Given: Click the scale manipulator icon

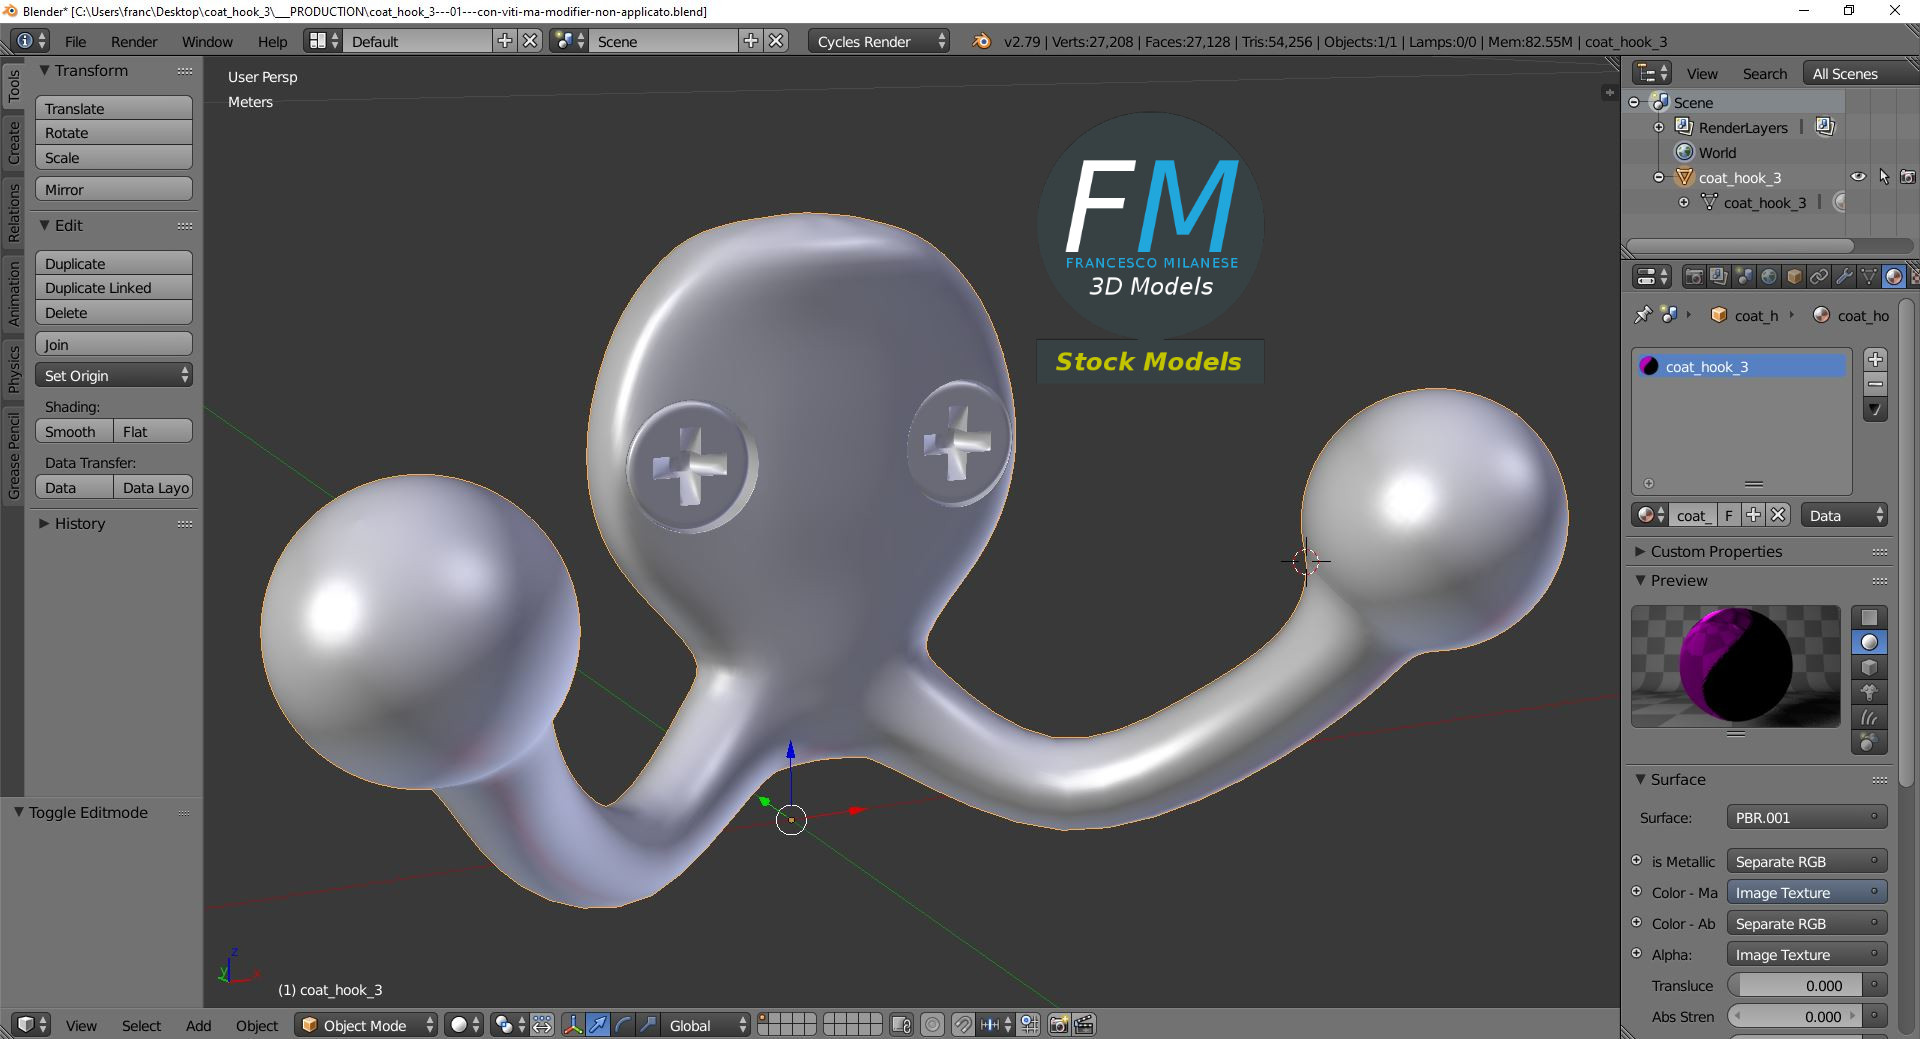Looking at the screenshot, I should (648, 1025).
